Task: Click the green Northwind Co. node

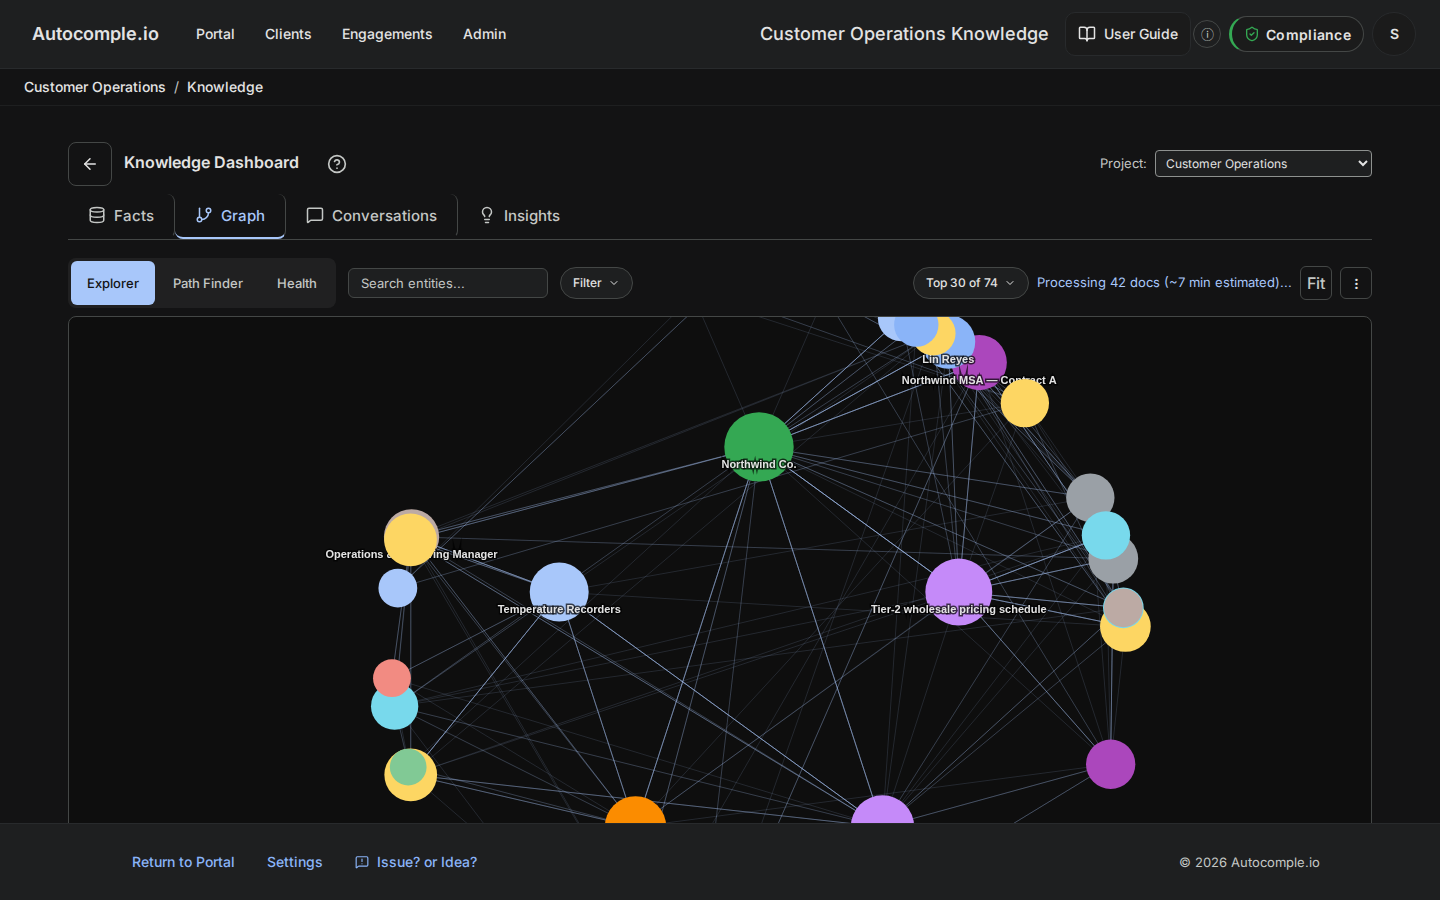Action: pos(759,446)
